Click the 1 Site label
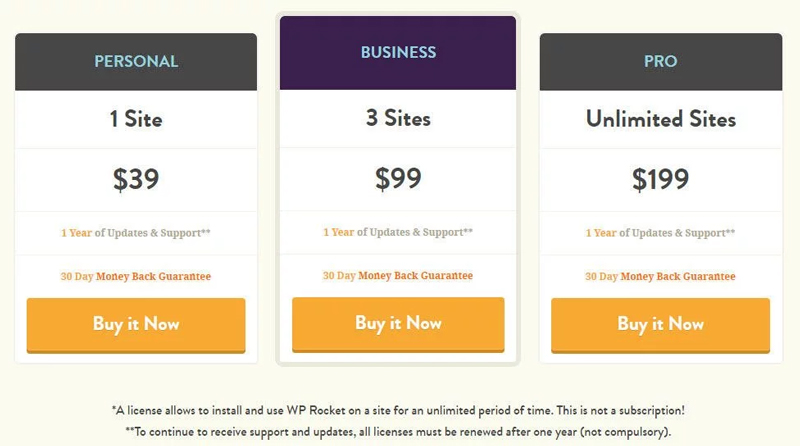The height and width of the screenshot is (446, 800). pyautogui.click(x=136, y=119)
